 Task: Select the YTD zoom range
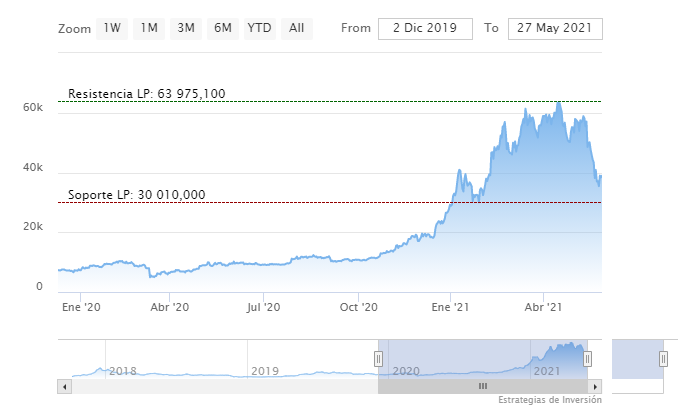click(259, 28)
